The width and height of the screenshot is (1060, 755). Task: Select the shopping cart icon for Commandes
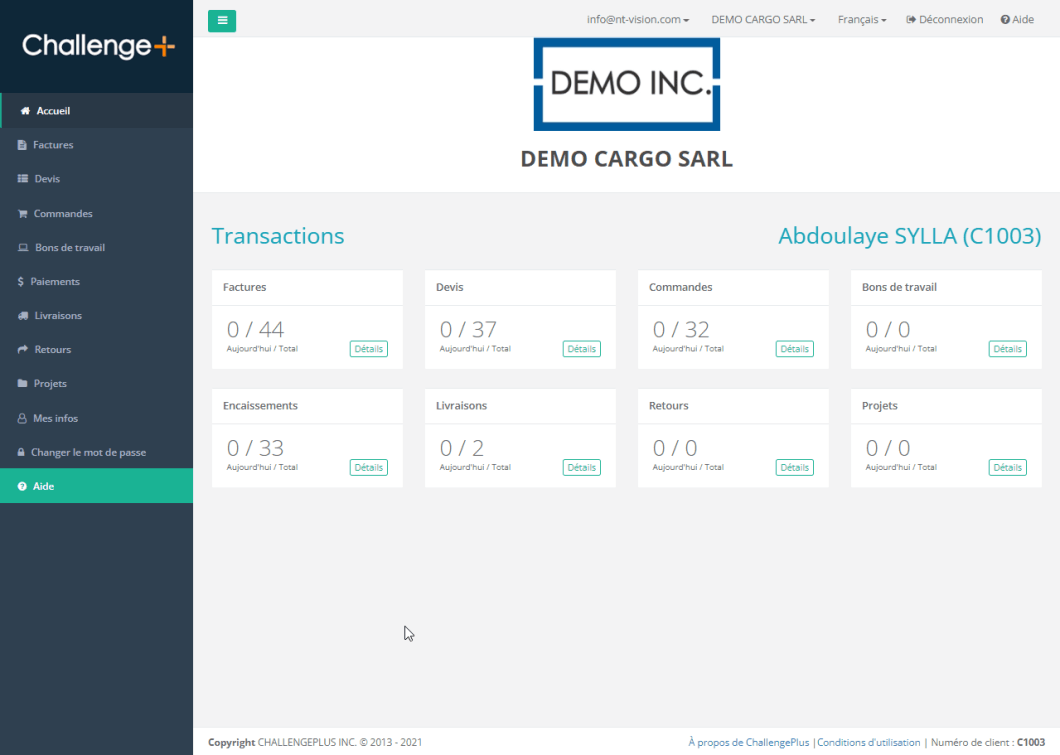pyautogui.click(x=23, y=214)
